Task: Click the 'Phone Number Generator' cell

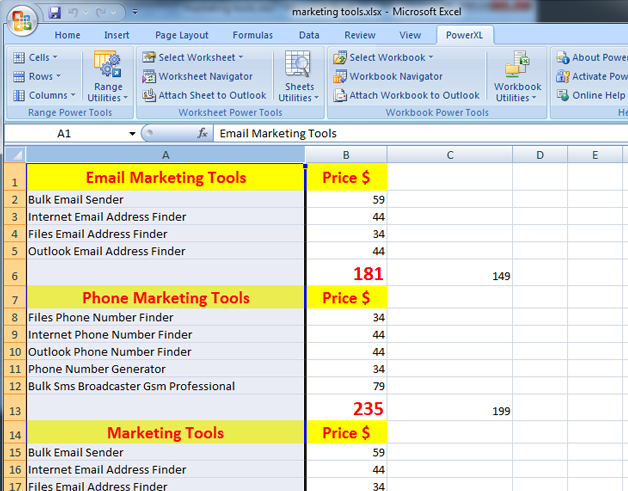Action: [x=165, y=368]
